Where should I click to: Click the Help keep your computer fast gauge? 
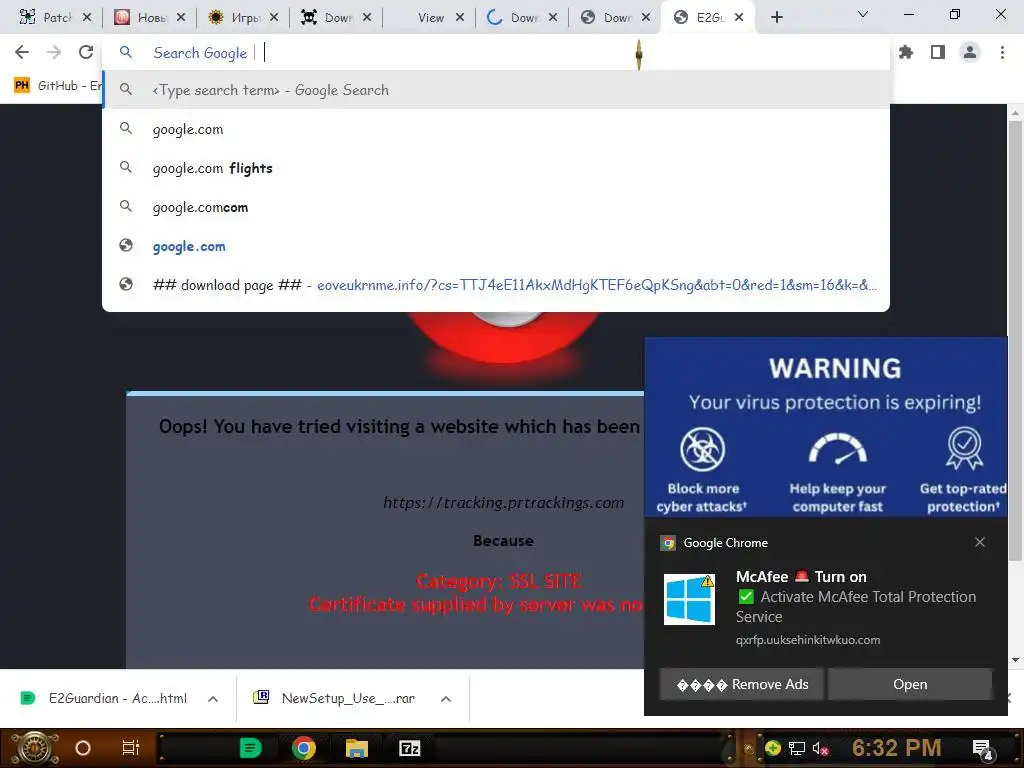[x=838, y=449]
